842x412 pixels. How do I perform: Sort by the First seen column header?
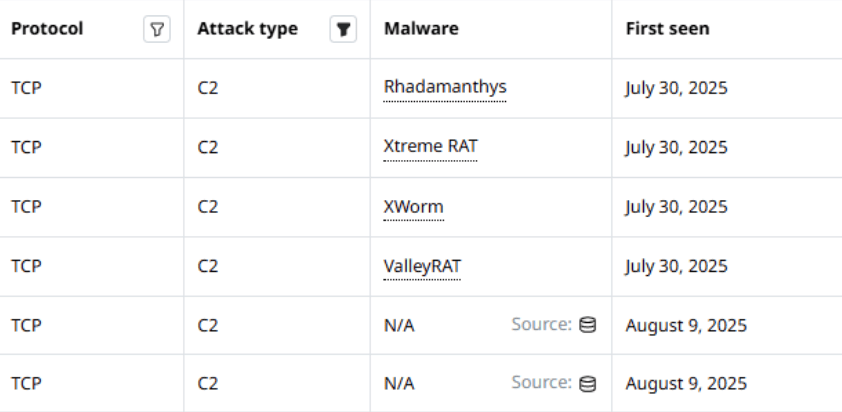click(667, 29)
